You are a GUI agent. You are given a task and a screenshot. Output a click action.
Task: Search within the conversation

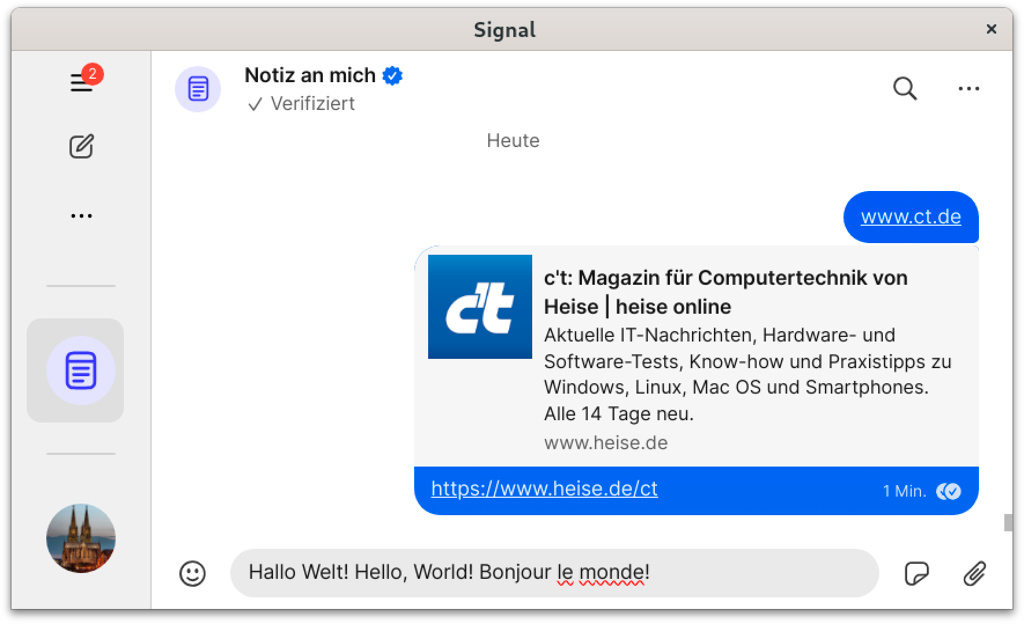[x=904, y=89]
